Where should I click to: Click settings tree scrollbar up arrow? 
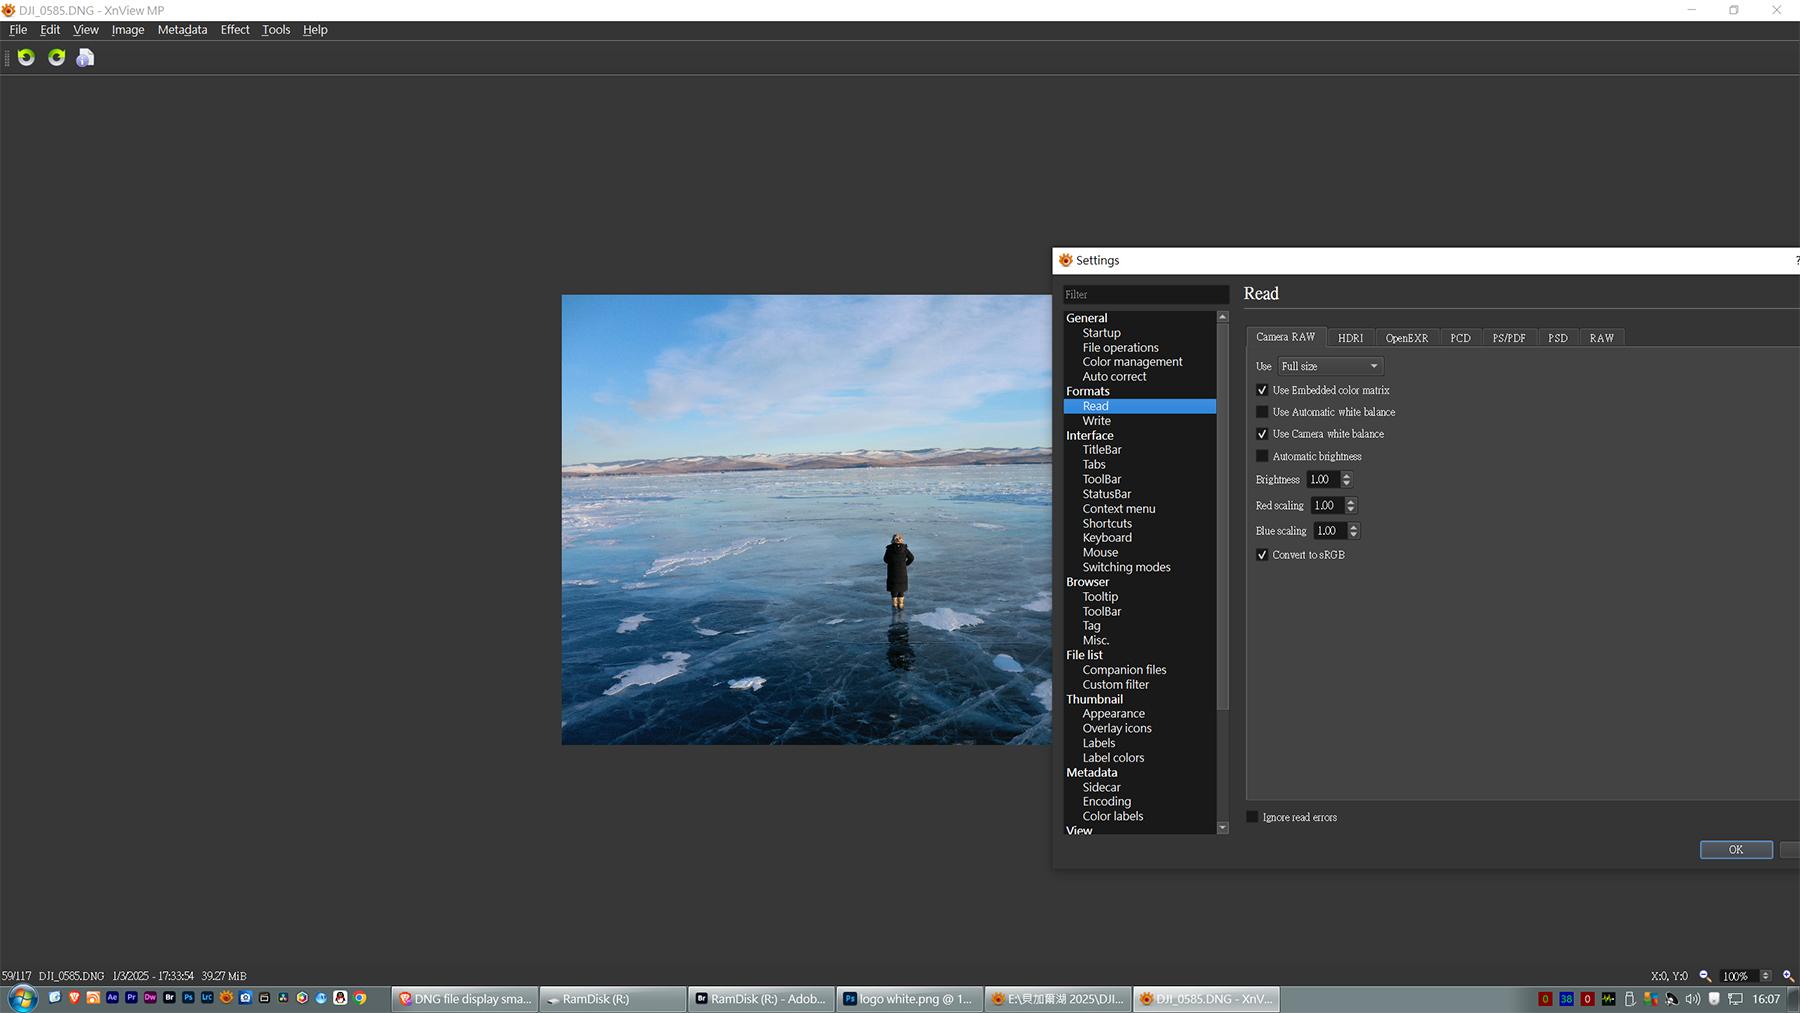1222,317
